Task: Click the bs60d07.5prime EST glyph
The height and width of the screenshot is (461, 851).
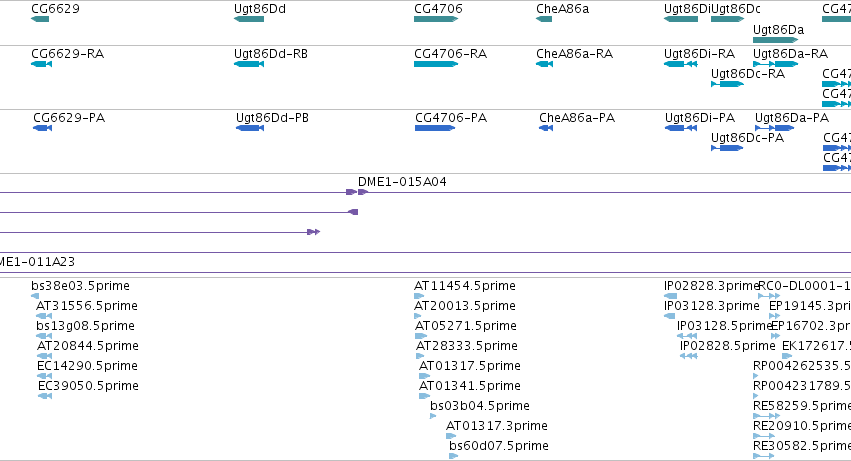Action: pos(454,456)
